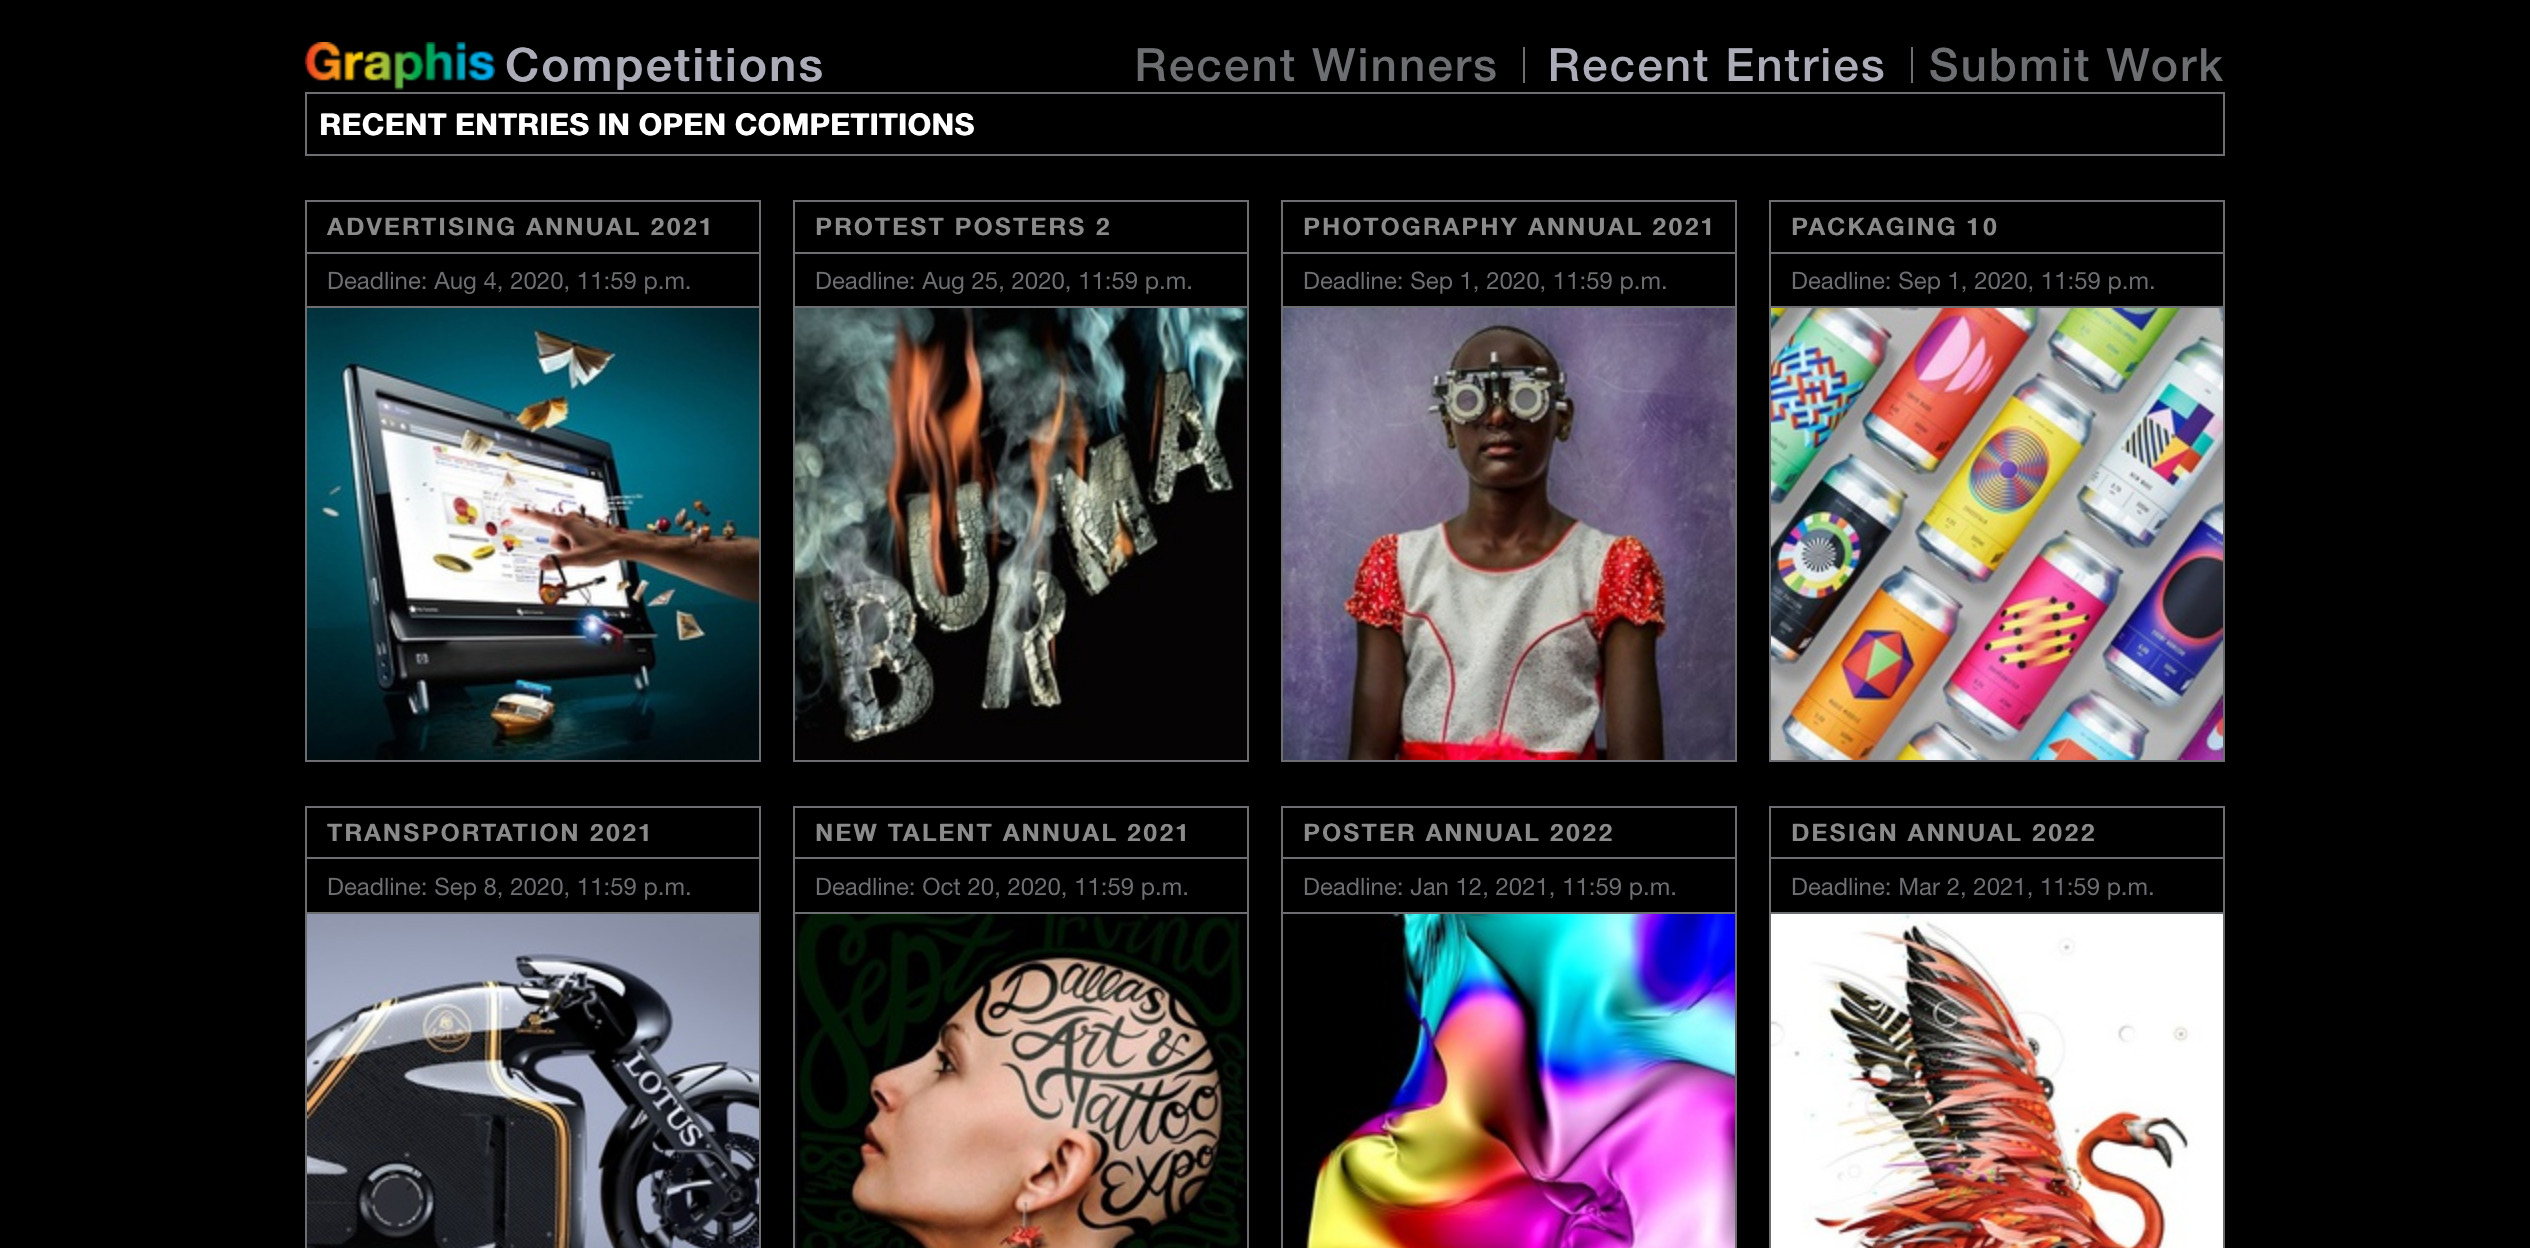2530x1248 pixels.
Task: Open Advertising Annual 2021 competition title
Action: point(520,227)
